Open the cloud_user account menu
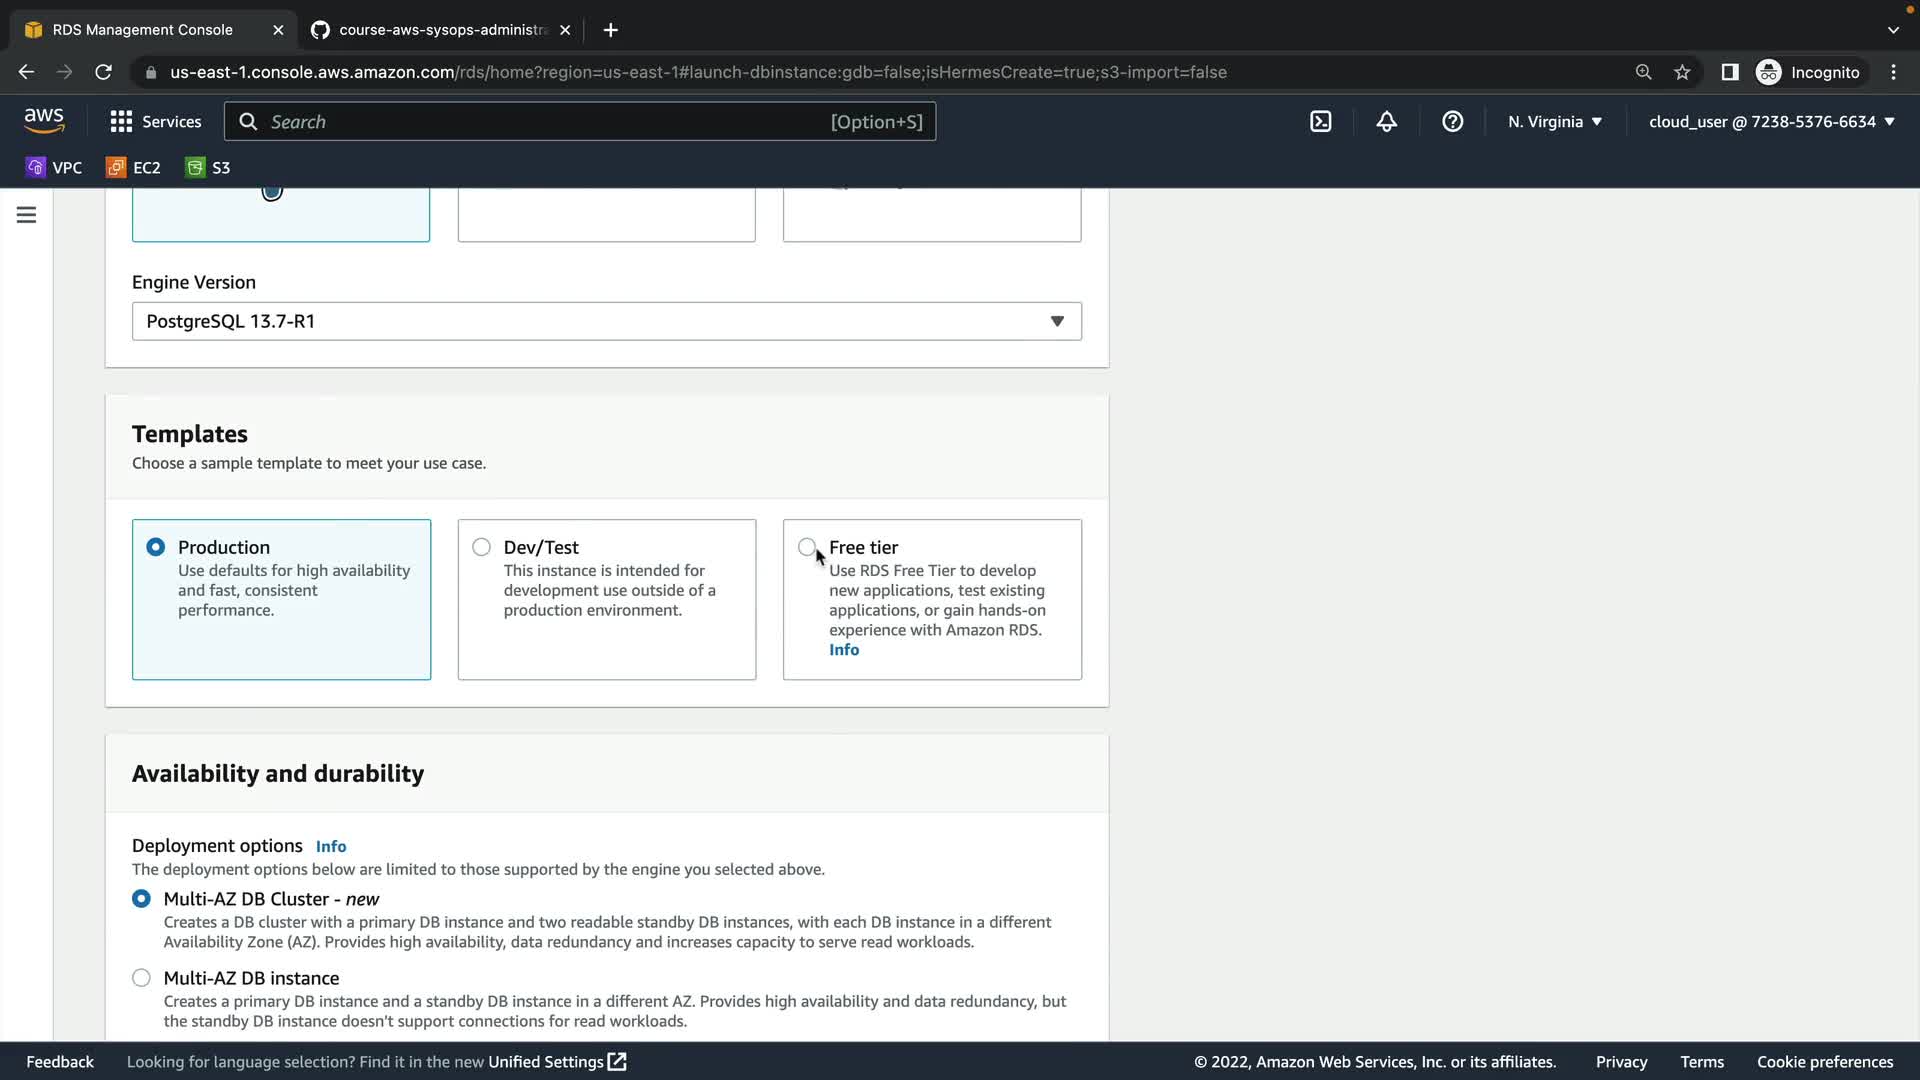 [x=1771, y=122]
